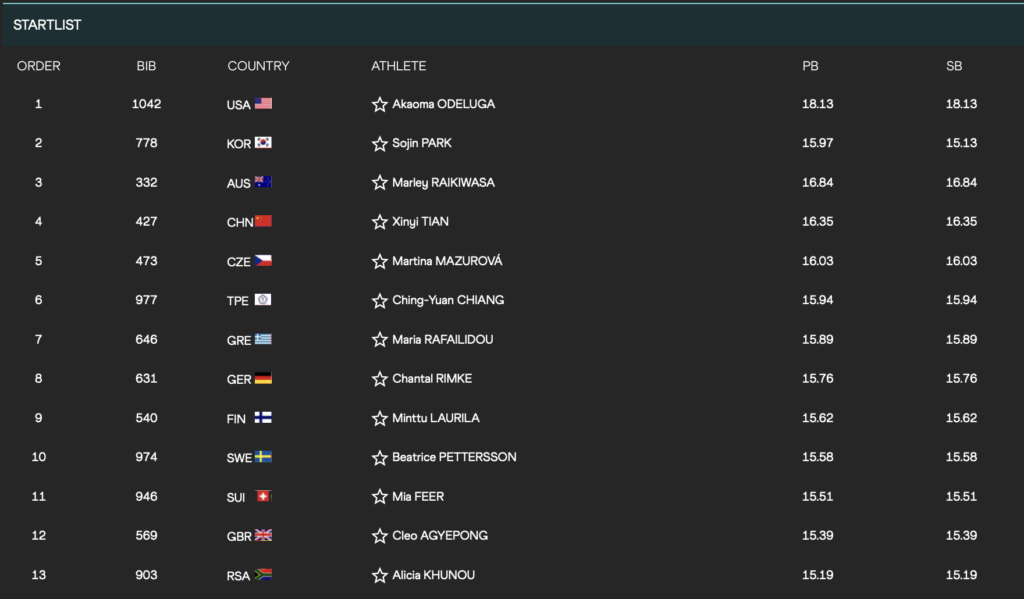Sort by the SB column header
Image resolution: width=1024 pixels, height=599 pixels.
954,66
